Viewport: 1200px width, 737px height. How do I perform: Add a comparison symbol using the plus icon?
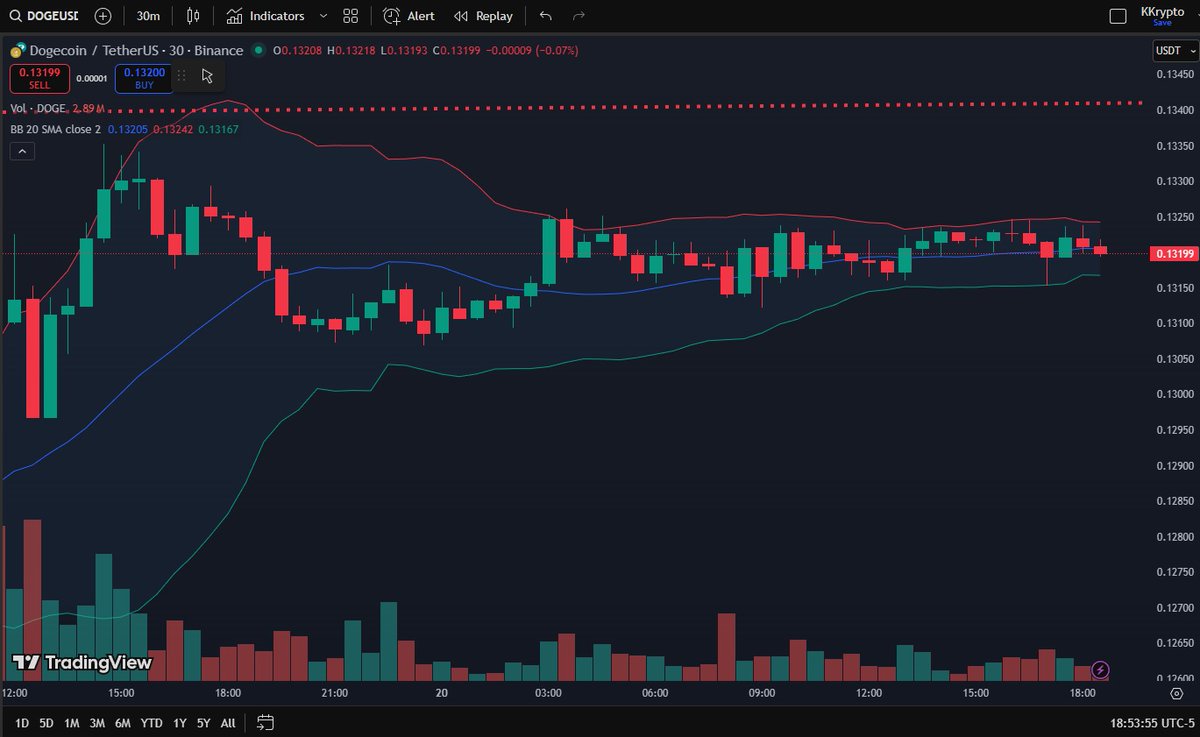point(101,15)
